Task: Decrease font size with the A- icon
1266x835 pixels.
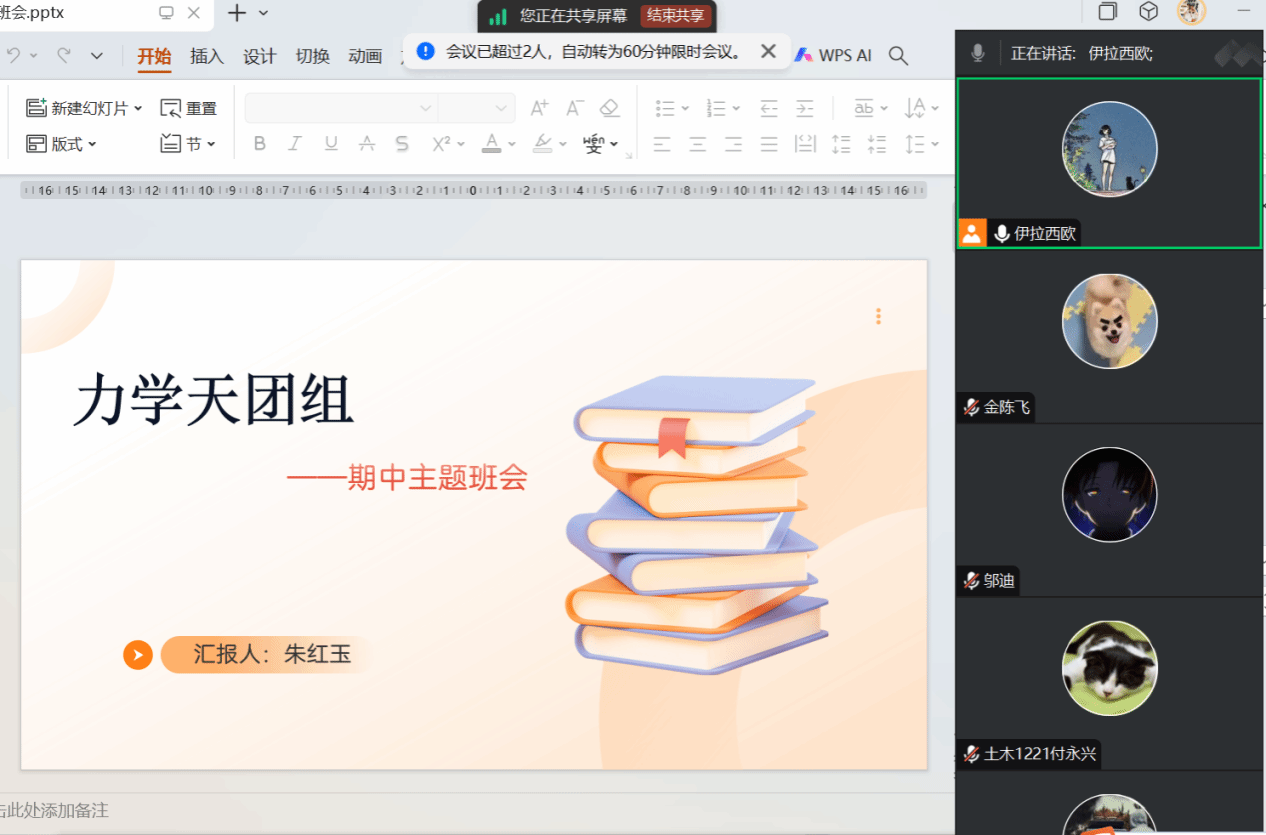Action: point(575,108)
